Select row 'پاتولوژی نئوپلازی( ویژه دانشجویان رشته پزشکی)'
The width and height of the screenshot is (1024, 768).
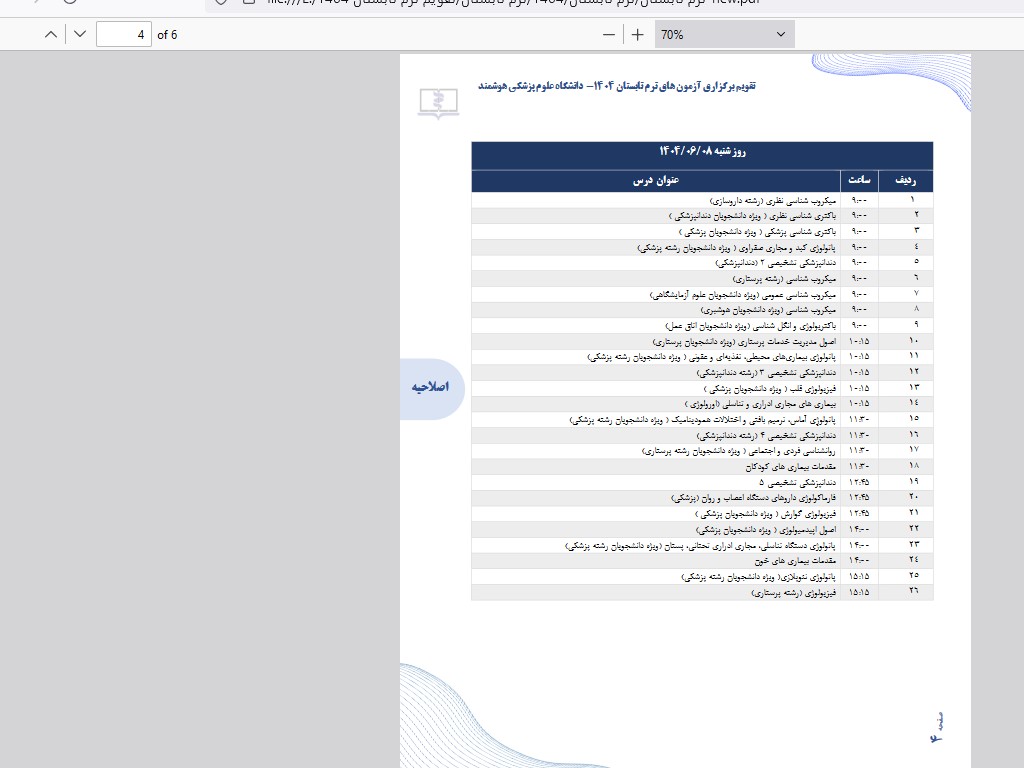tap(702, 576)
